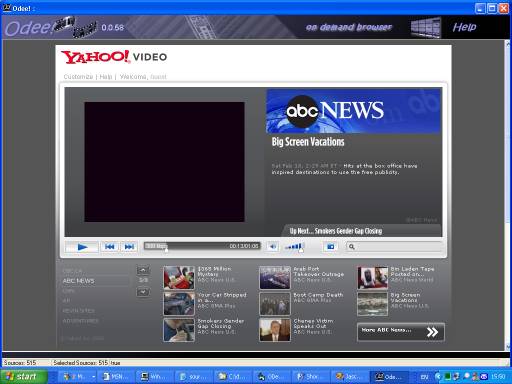This screenshot has width=512, height=384.
Task: Play 'Cheney Victim Speaks Out' thumbnail
Action: (275, 330)
